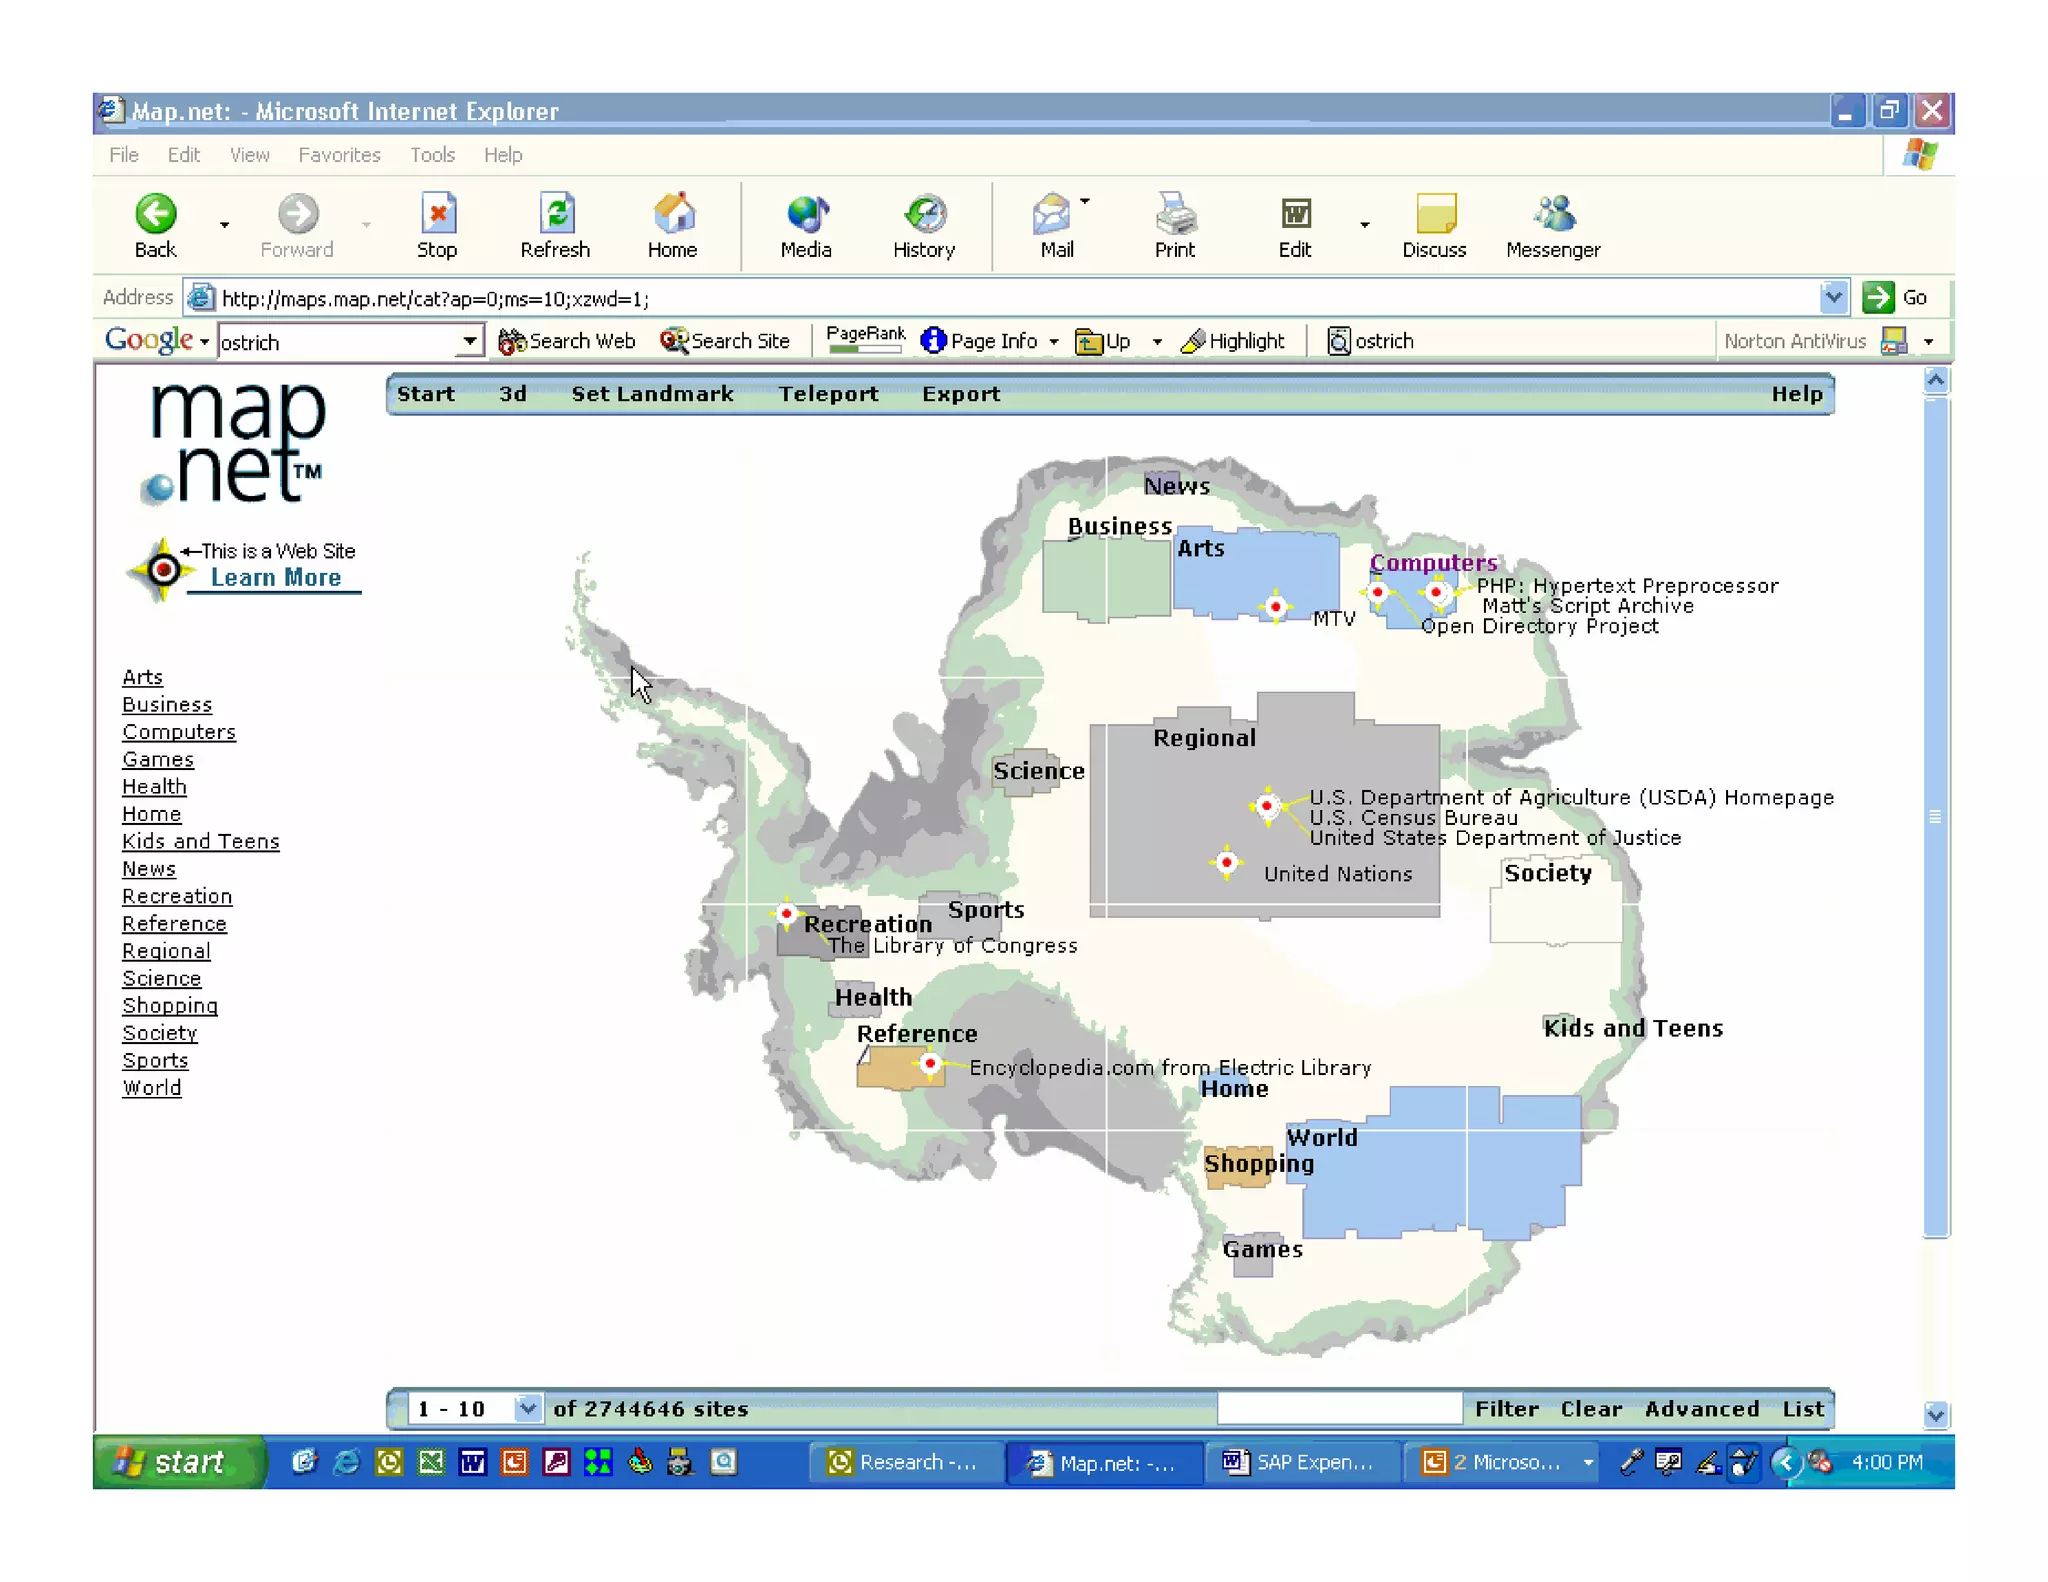Click the Clear filter button
This screenshot has height=1582, width=2048.
tap(1591, 1408)
